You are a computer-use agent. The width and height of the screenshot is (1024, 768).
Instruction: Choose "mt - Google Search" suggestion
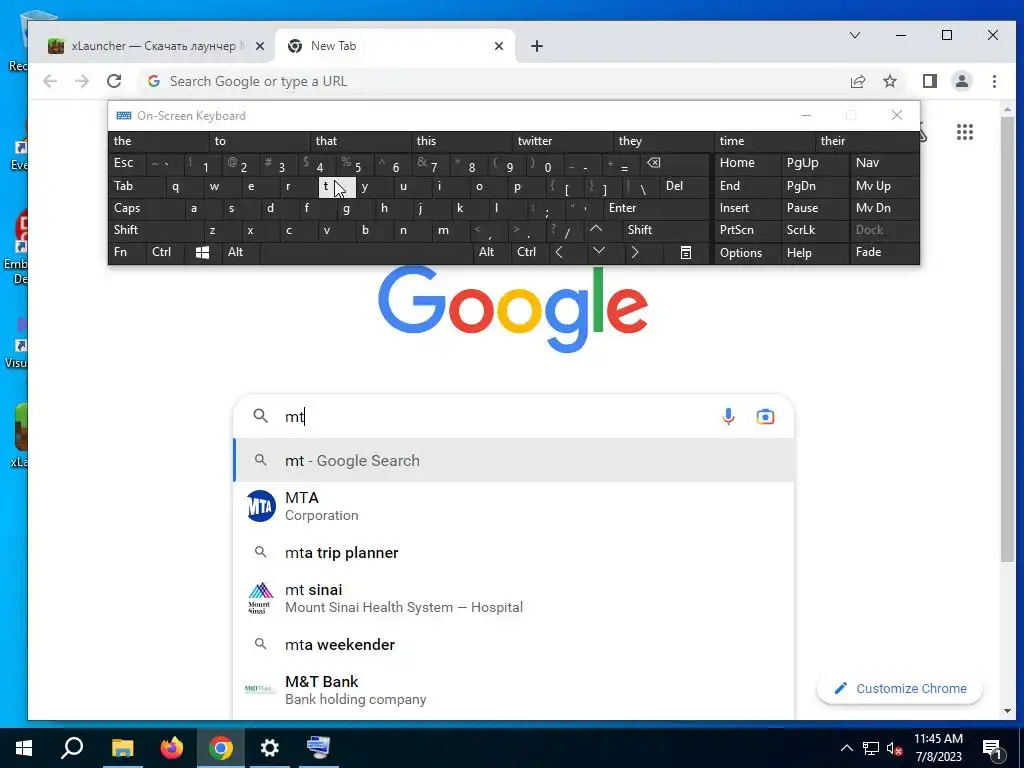tap(514, 460)
